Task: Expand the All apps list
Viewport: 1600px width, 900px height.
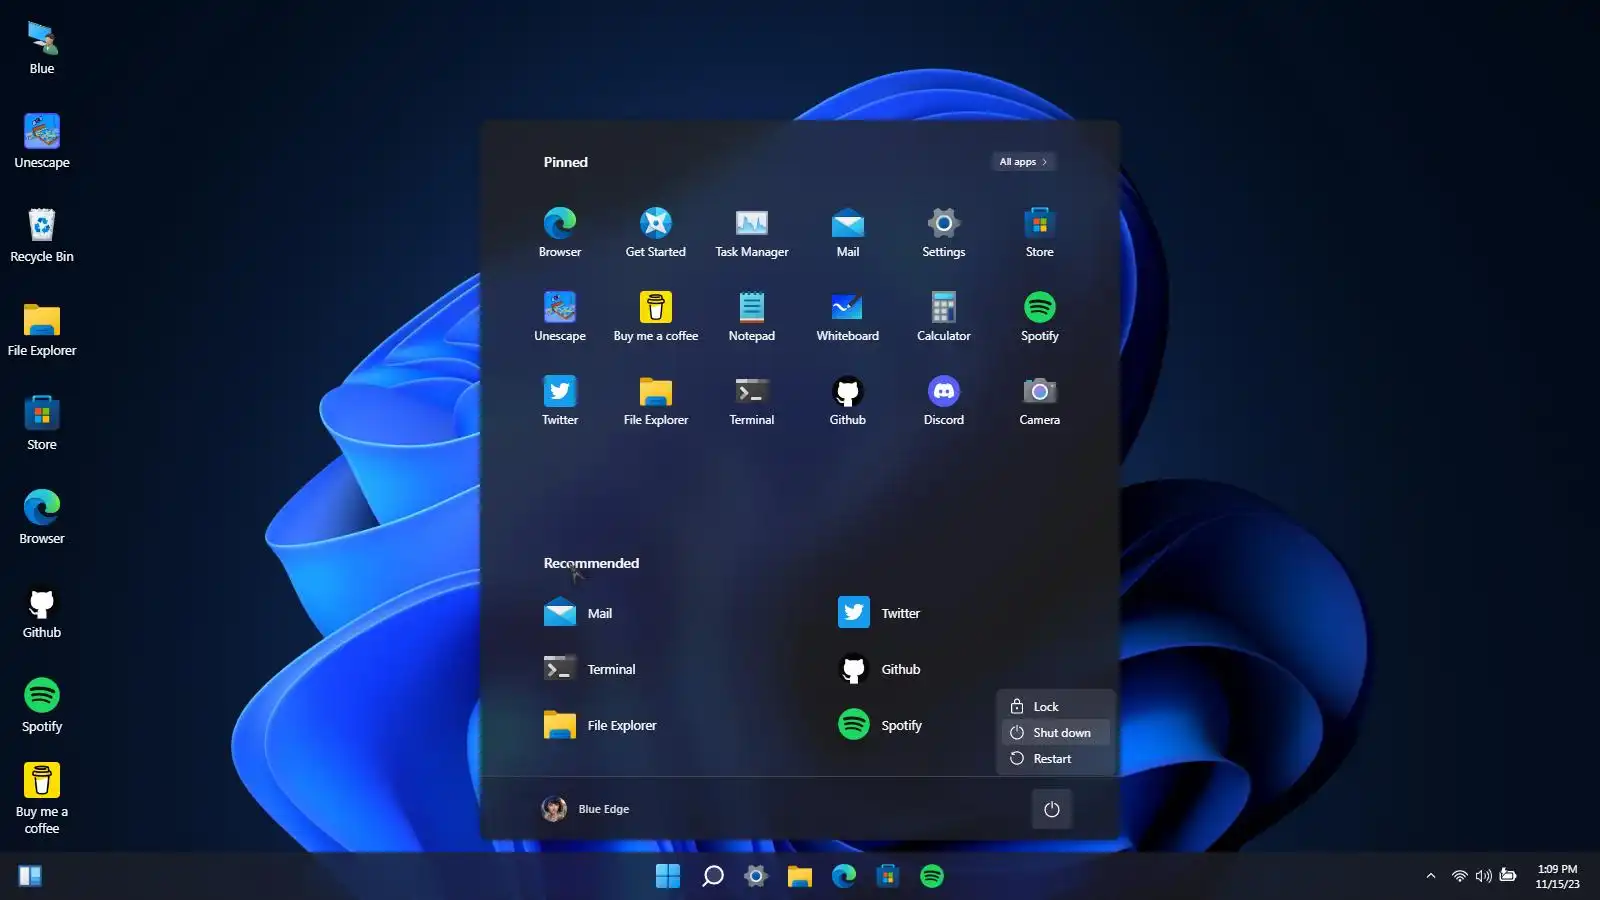Action: (1023, 162)
